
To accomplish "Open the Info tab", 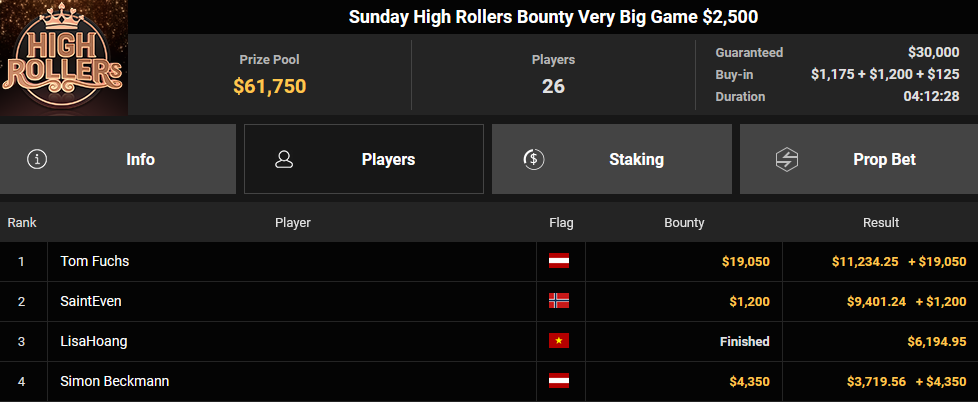I will click(x=118, y=159).
